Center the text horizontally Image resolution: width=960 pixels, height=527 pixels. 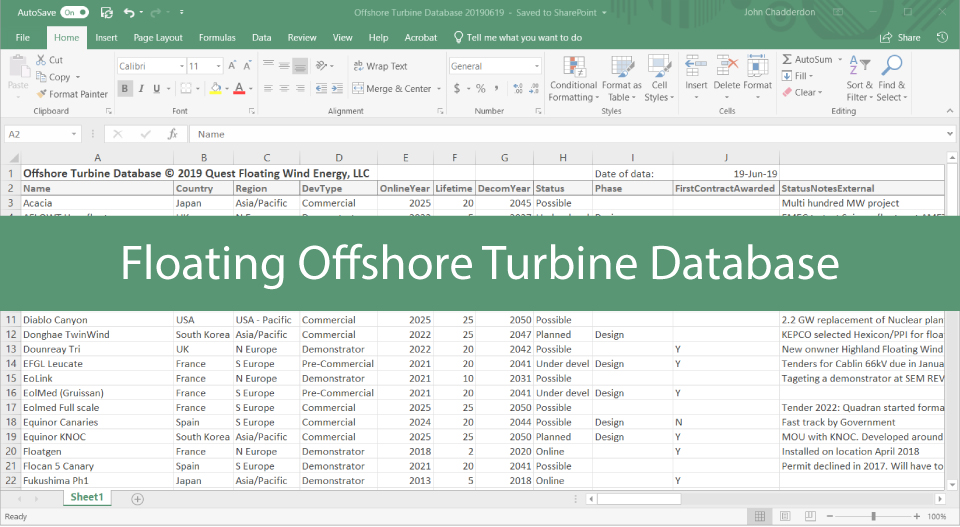284,89
